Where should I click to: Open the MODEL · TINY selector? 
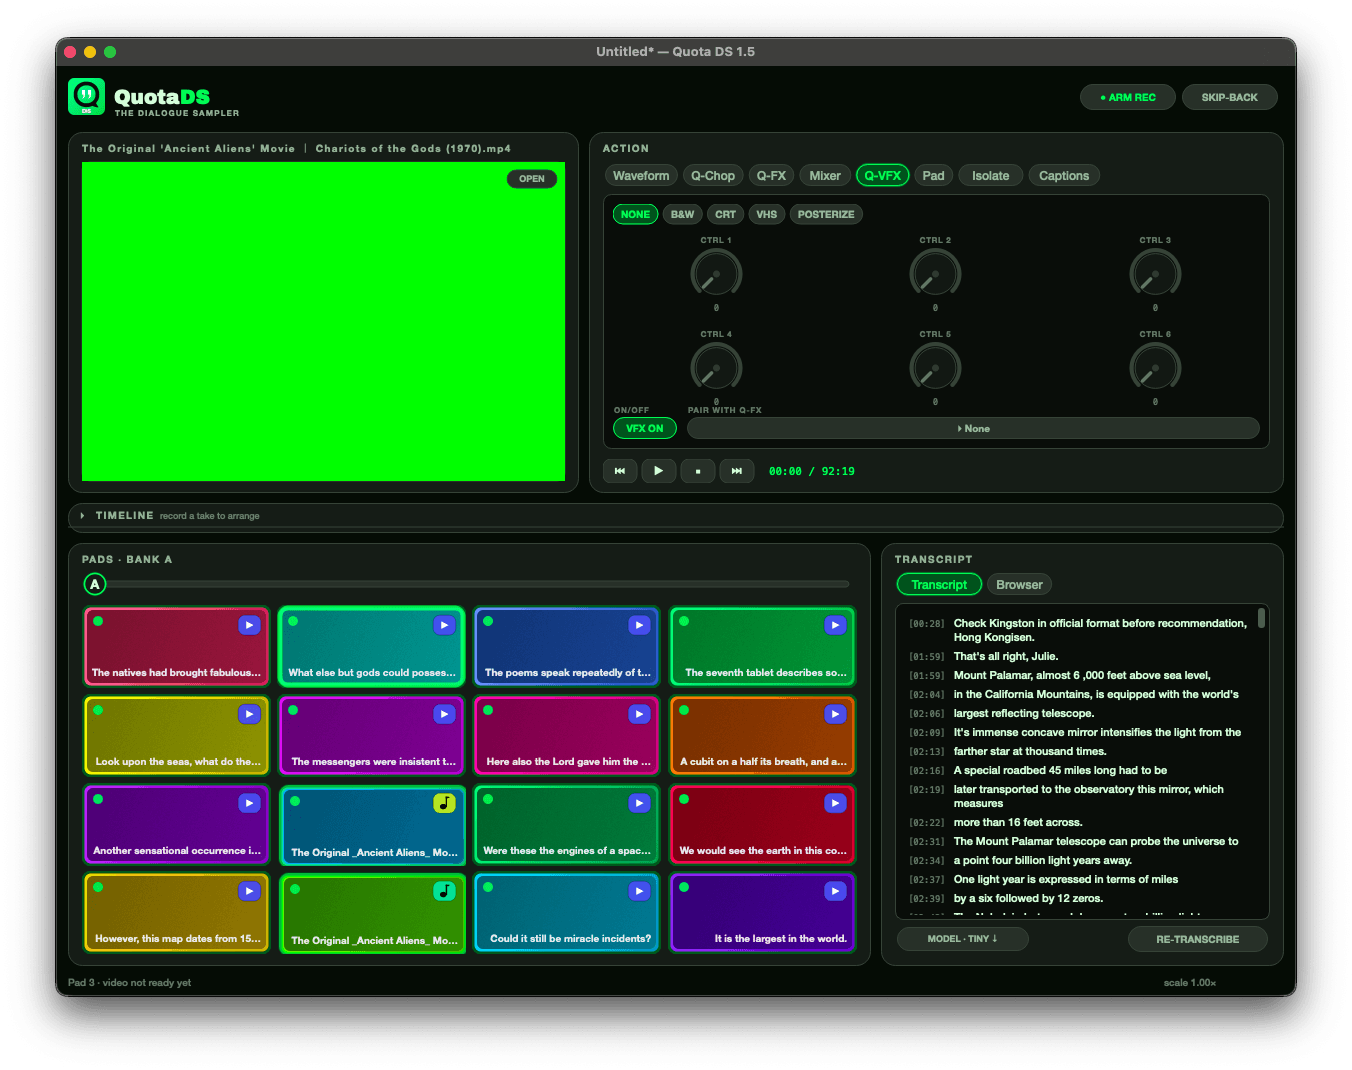962,939
